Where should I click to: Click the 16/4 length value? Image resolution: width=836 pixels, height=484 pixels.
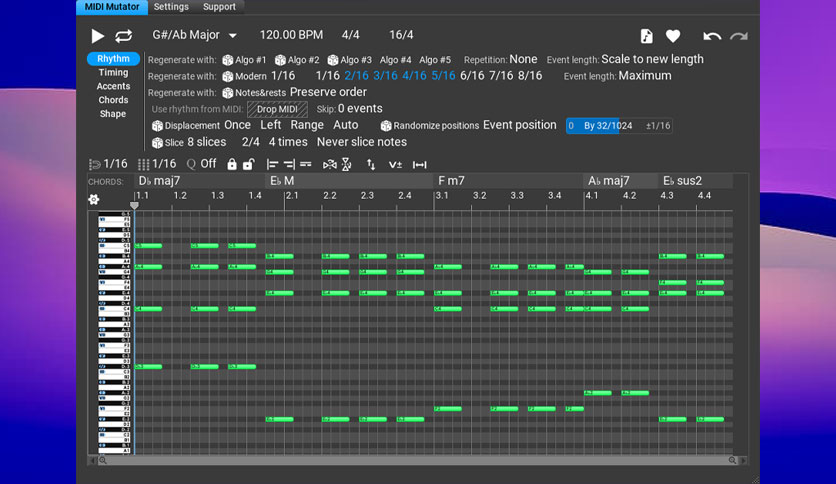click(x=401, y=35)
